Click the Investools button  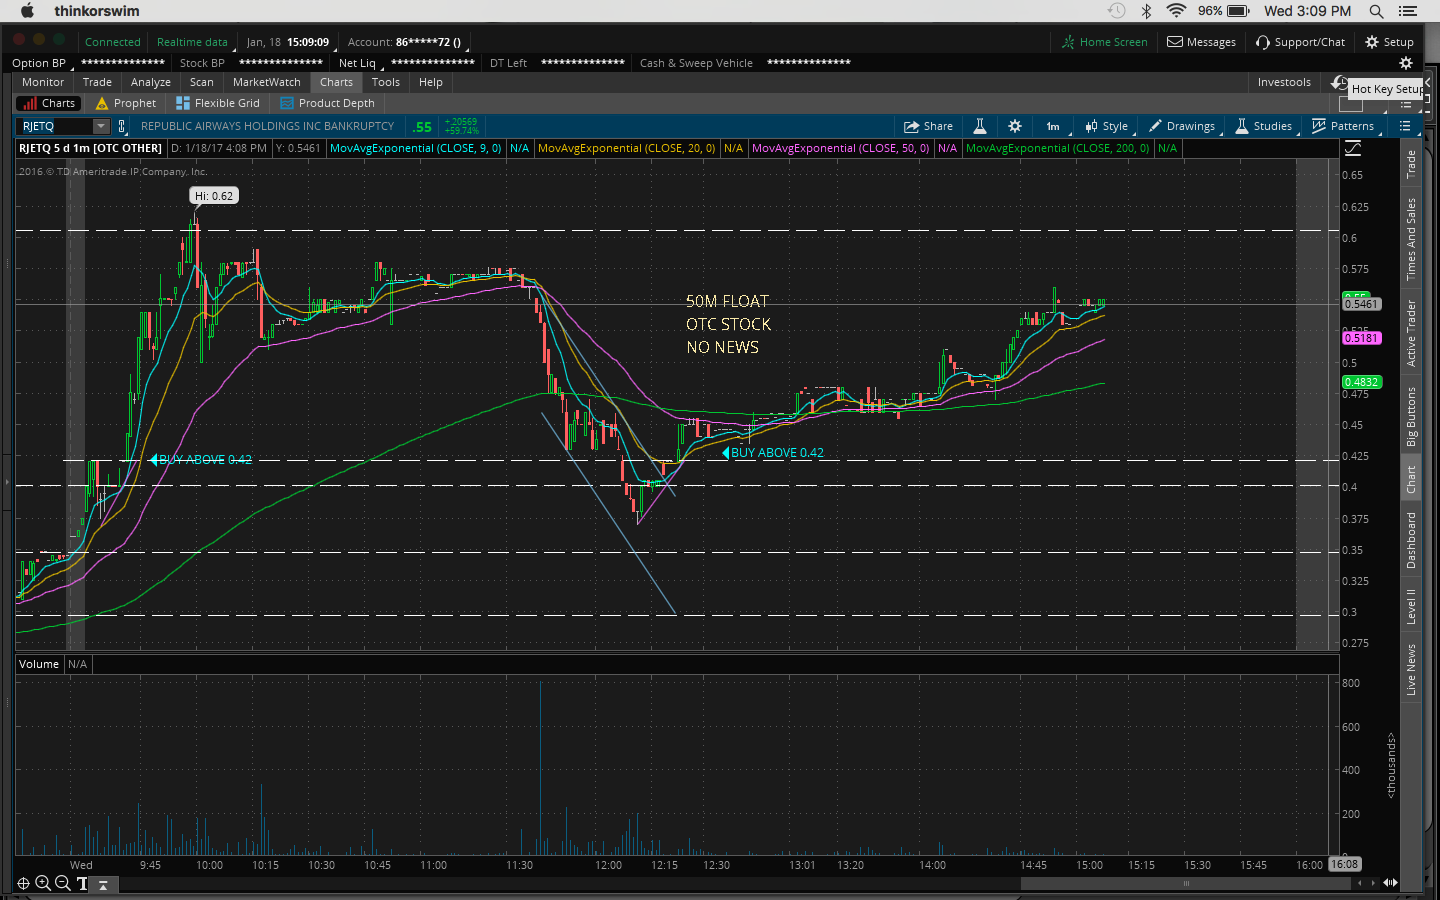1284,82
